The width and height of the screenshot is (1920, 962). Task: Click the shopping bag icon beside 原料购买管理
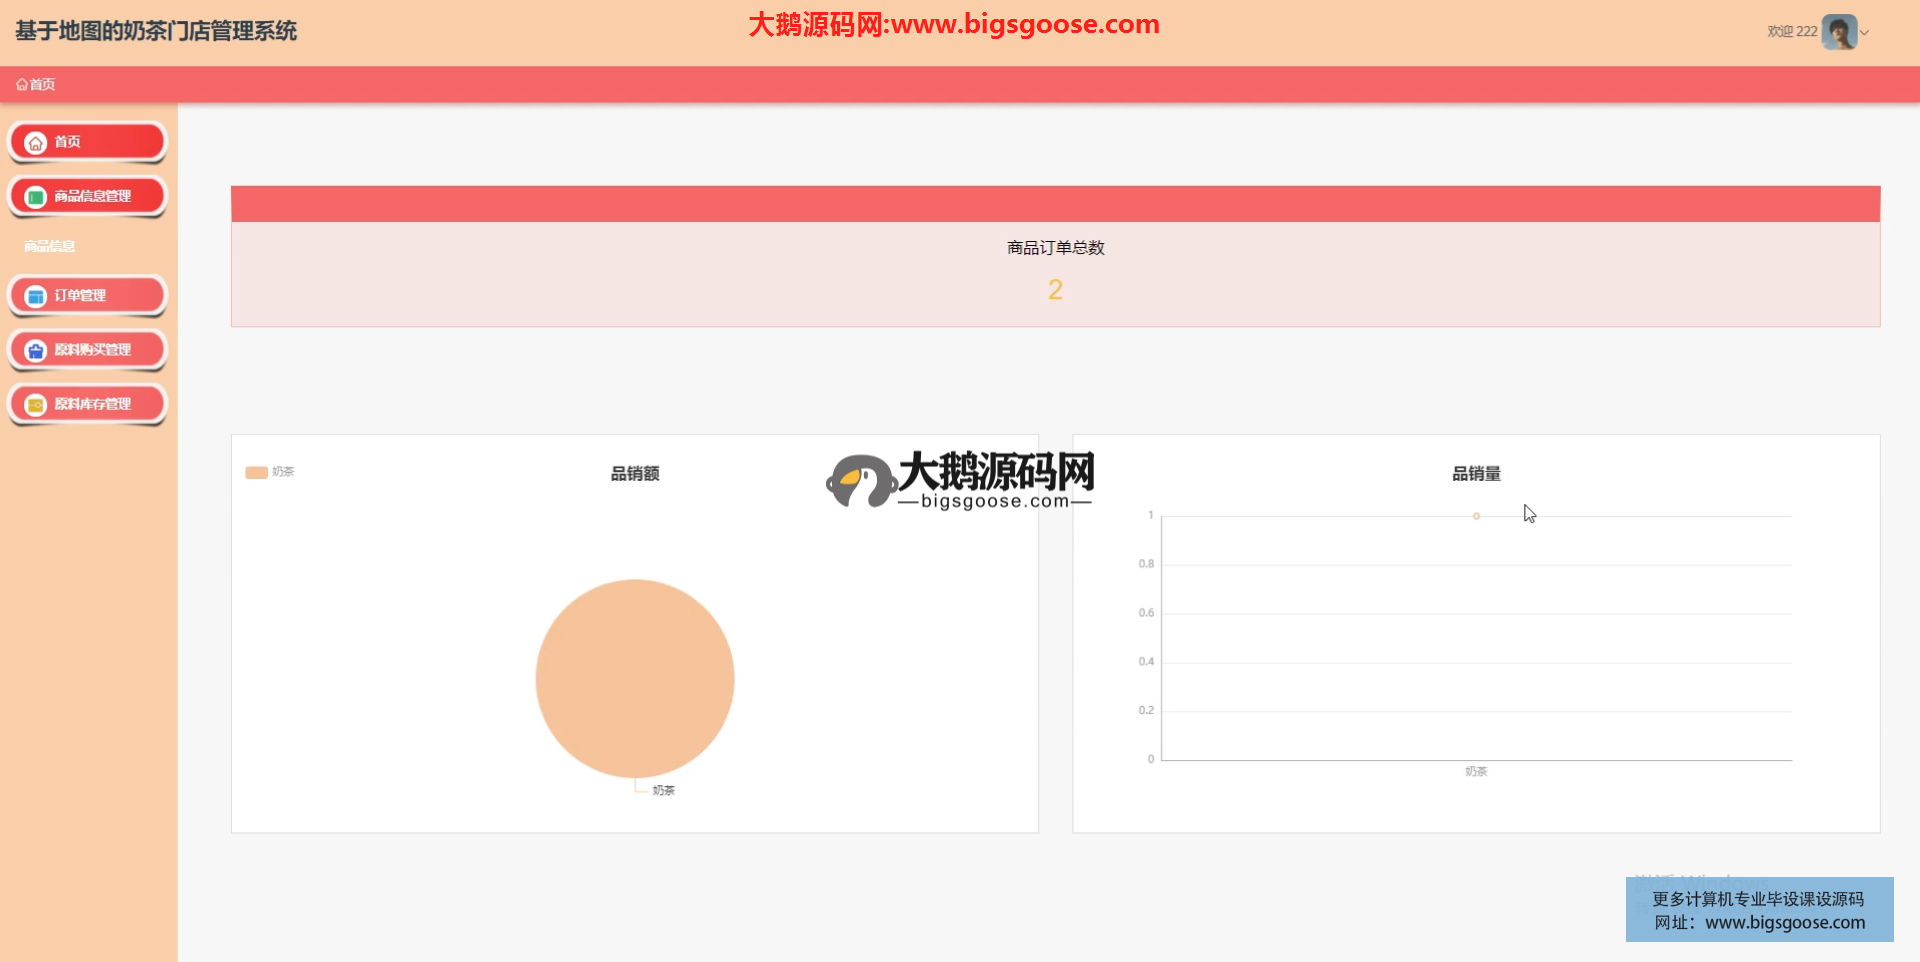(x=36, y=351)
